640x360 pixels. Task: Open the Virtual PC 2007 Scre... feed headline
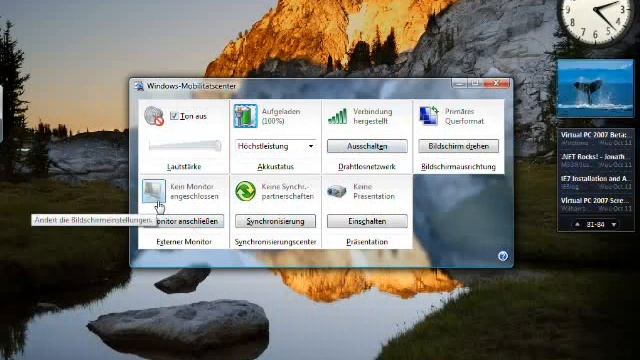click(x=595, y=201)
